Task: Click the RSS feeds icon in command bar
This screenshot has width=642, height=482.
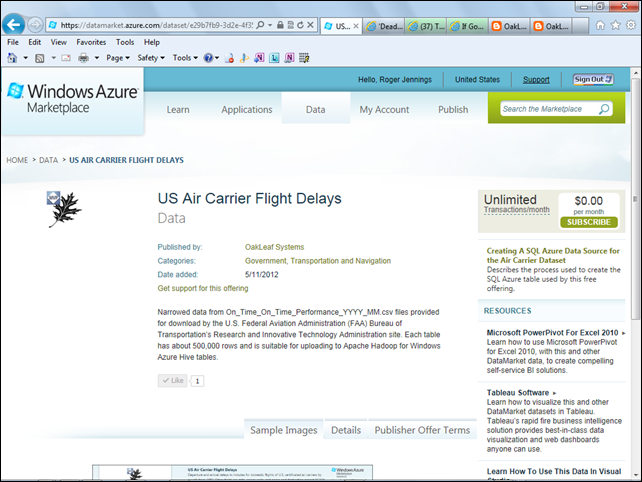Action: tap(40, 58)
